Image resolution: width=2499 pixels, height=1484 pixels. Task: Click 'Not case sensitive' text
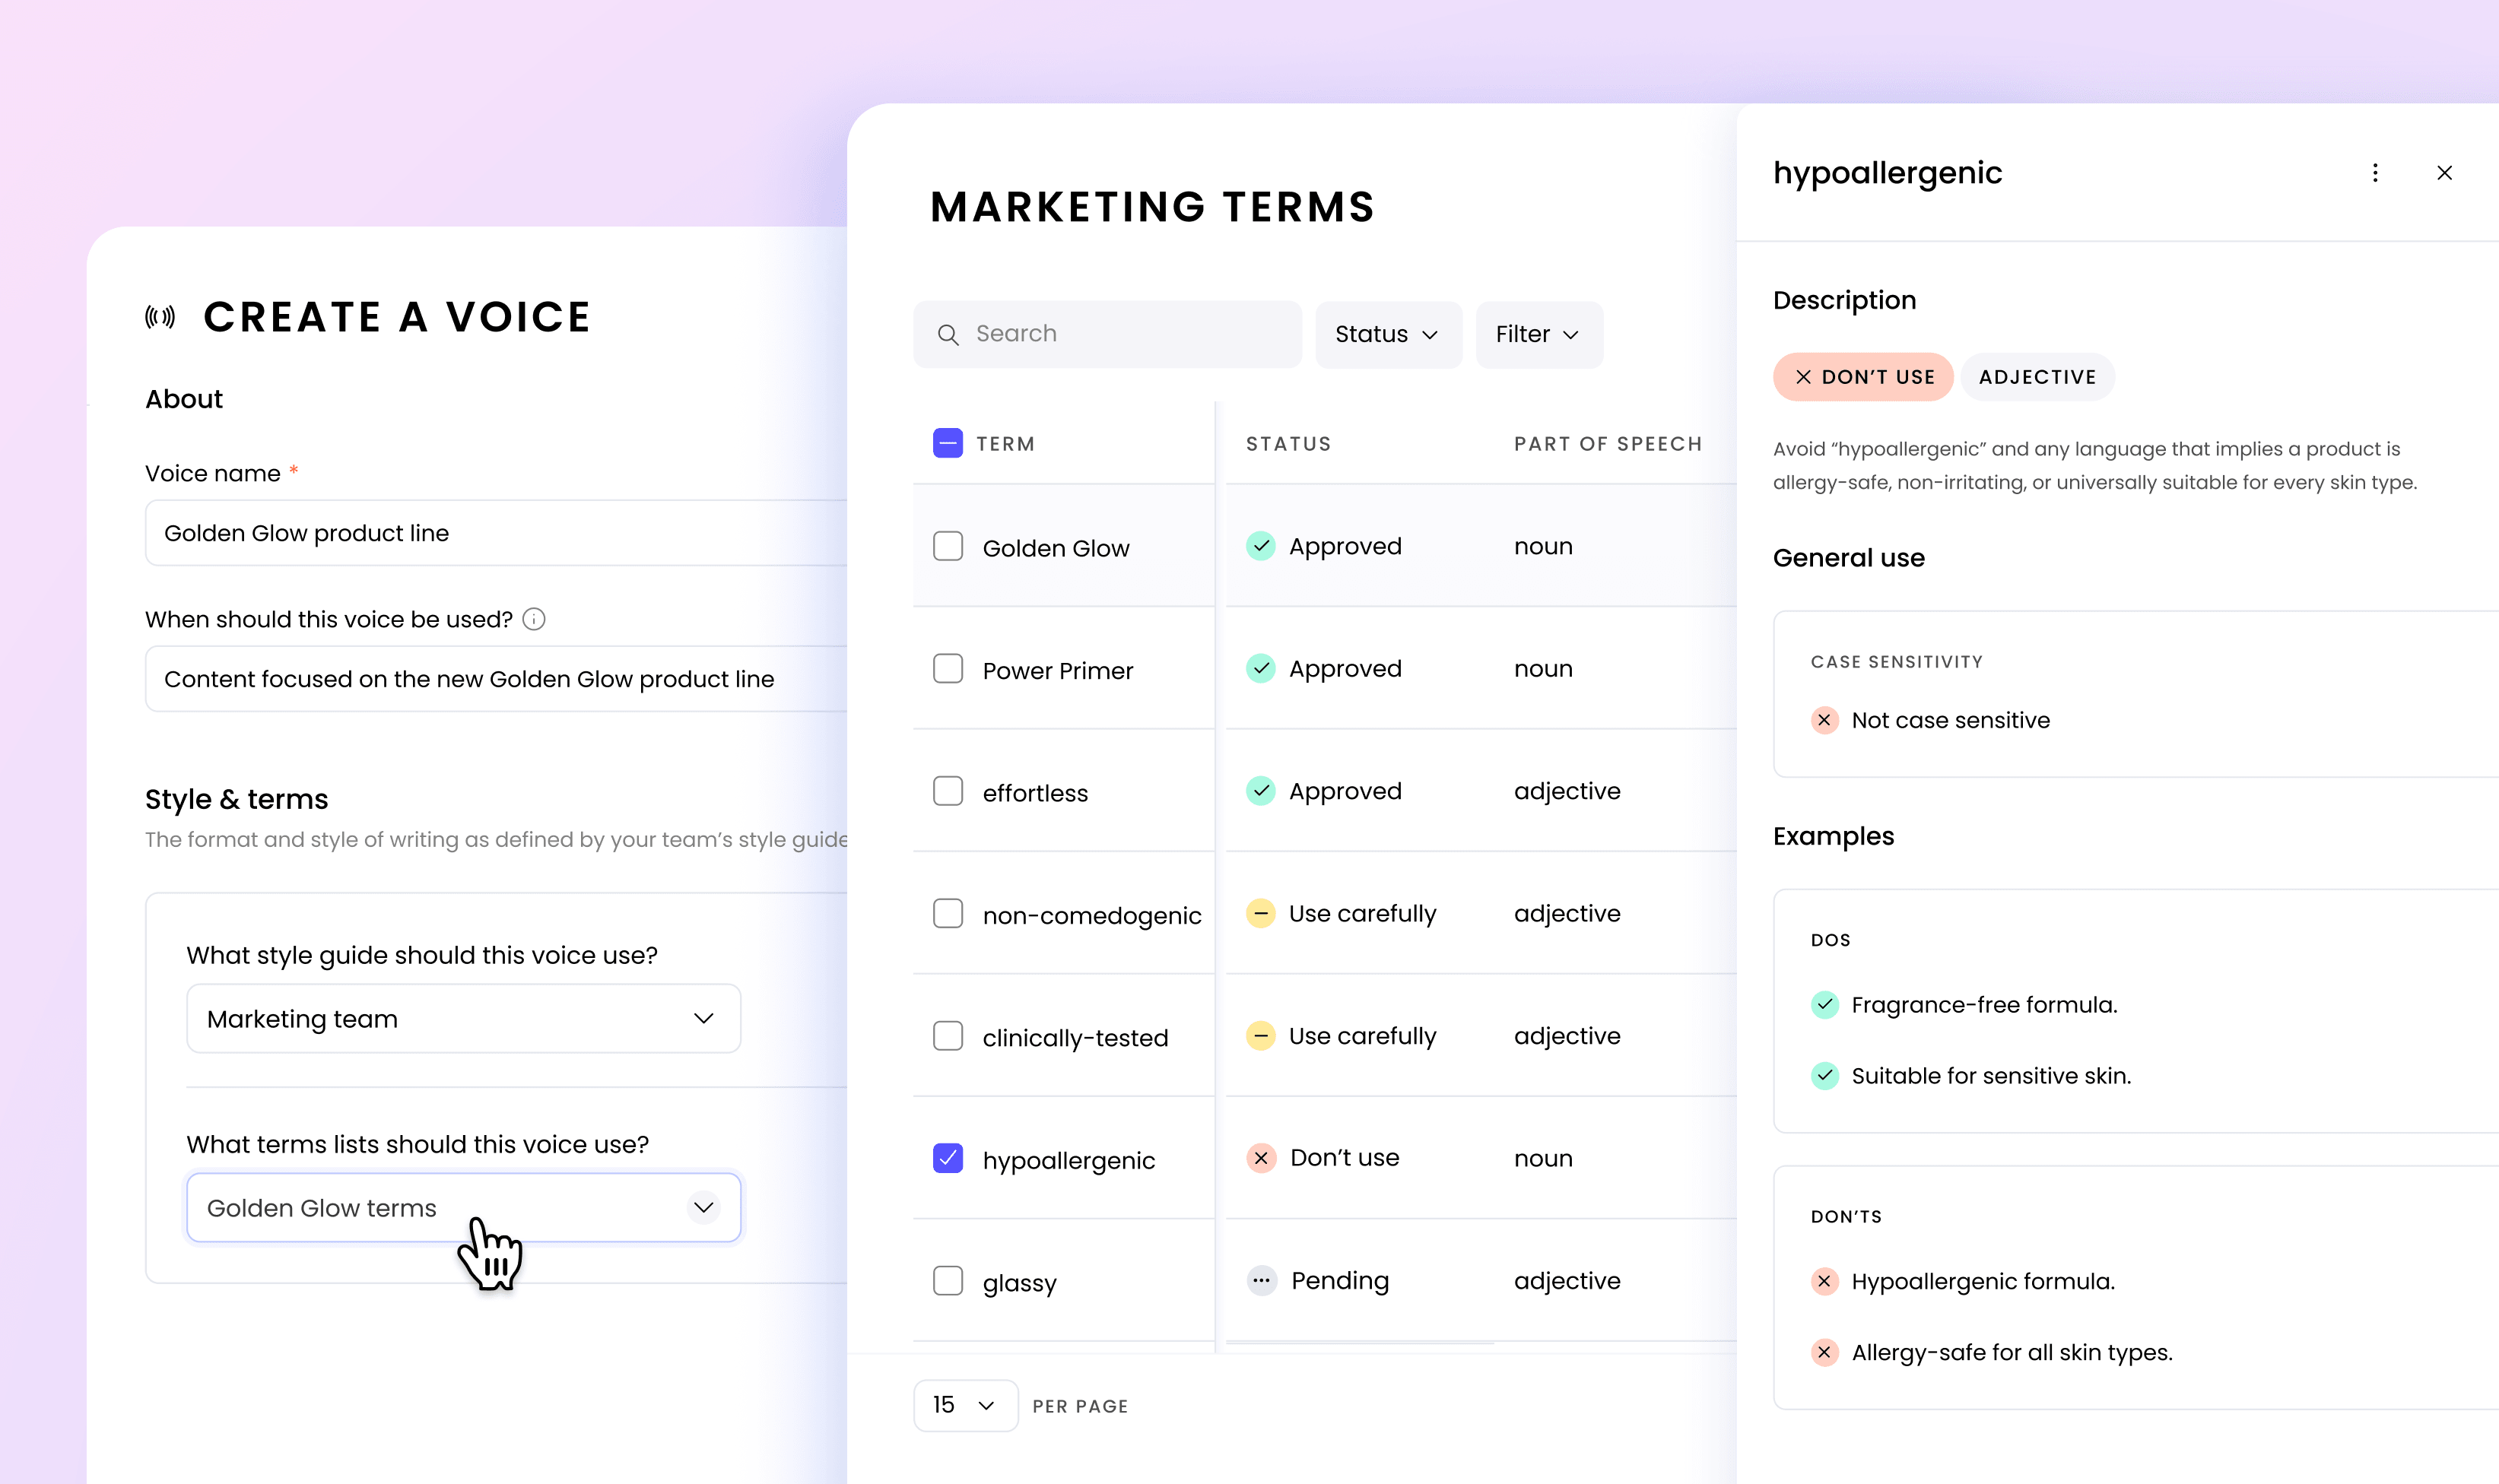click(1950, 720)
